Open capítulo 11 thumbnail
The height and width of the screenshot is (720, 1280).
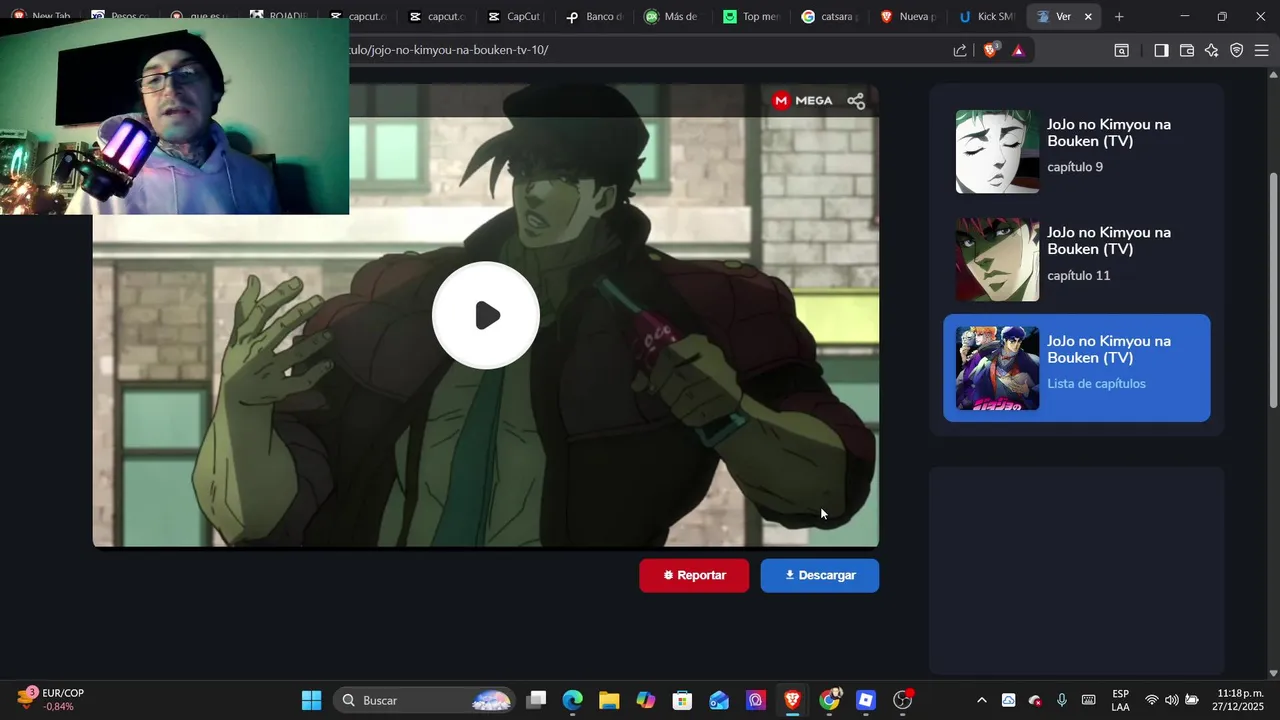pyautogui.click(x=997, y=260)
